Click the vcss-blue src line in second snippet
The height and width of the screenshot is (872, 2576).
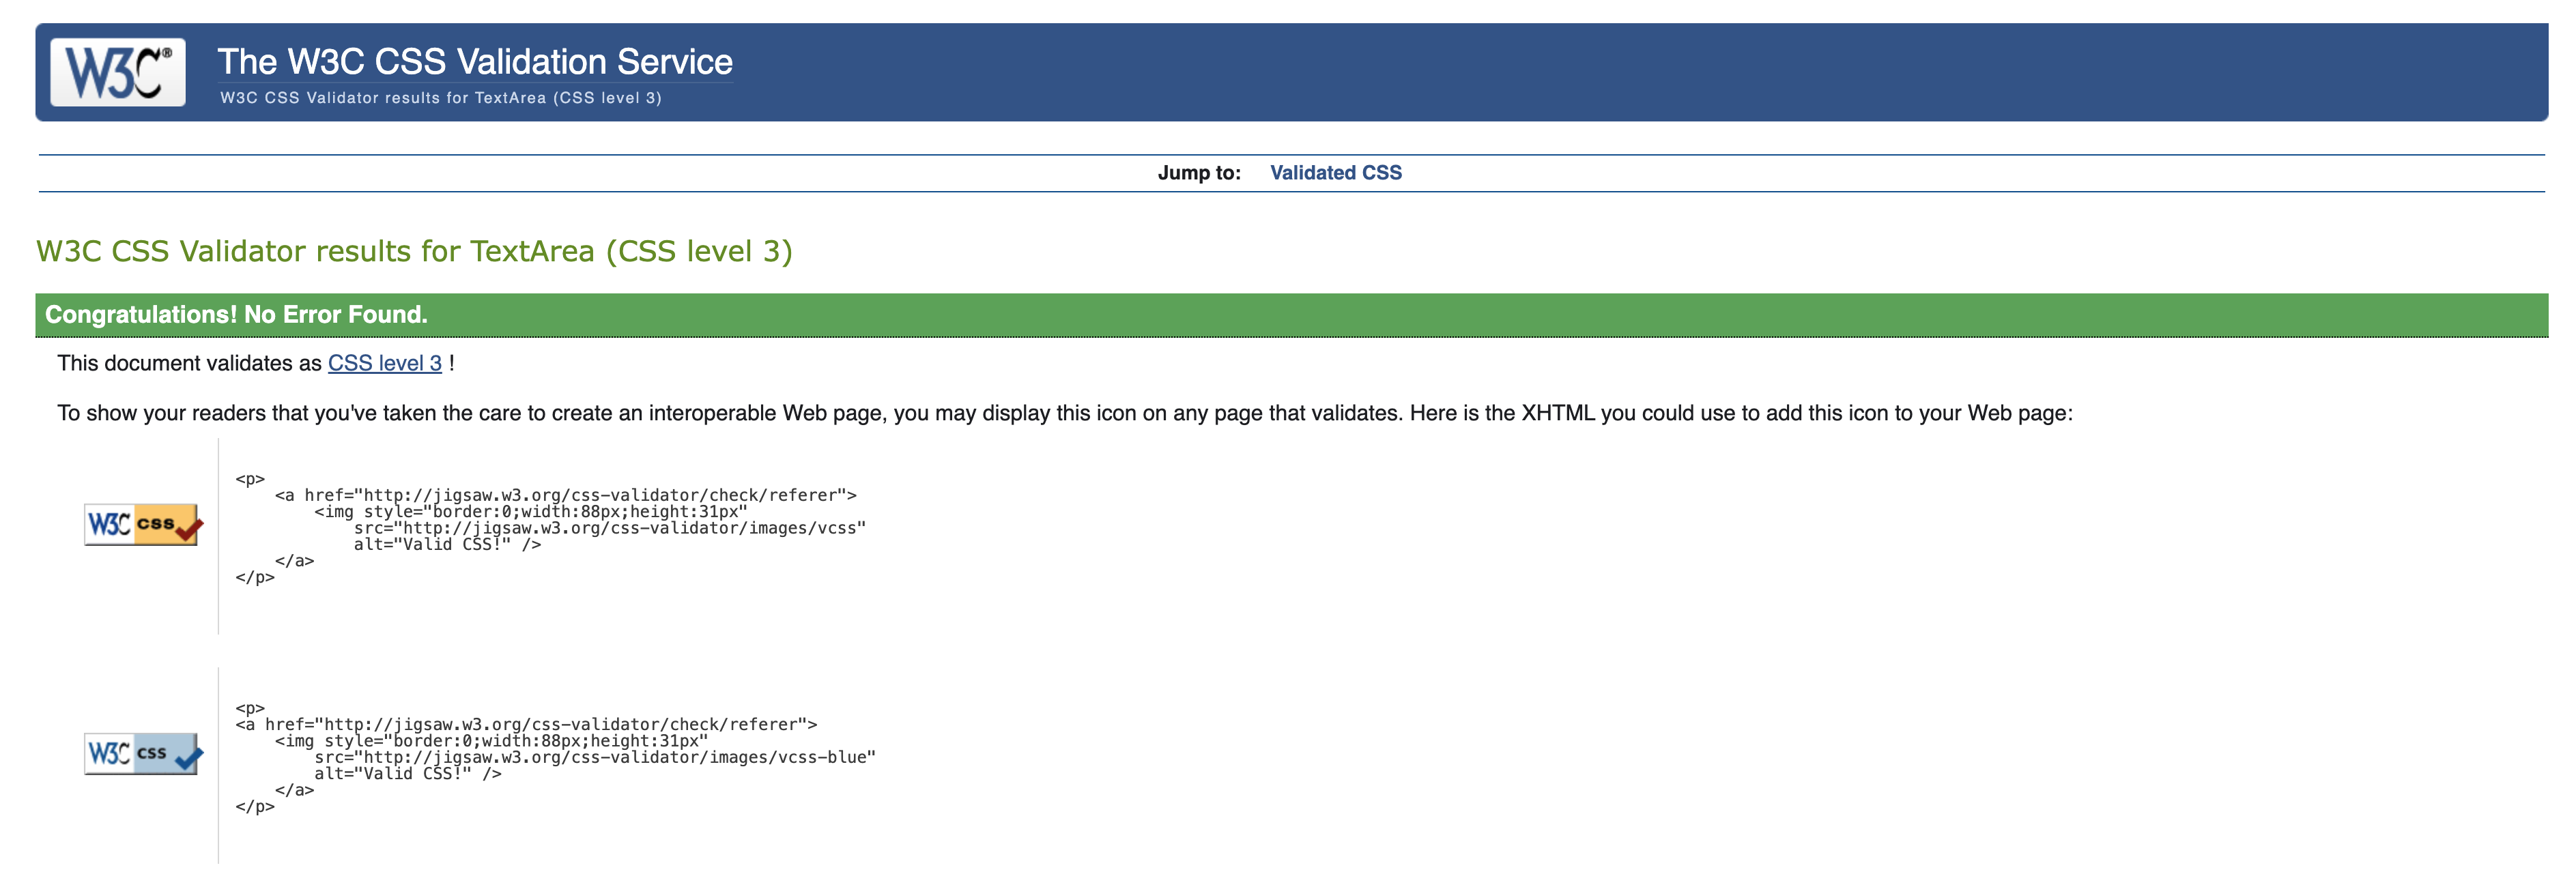click(x=594, y=757)
